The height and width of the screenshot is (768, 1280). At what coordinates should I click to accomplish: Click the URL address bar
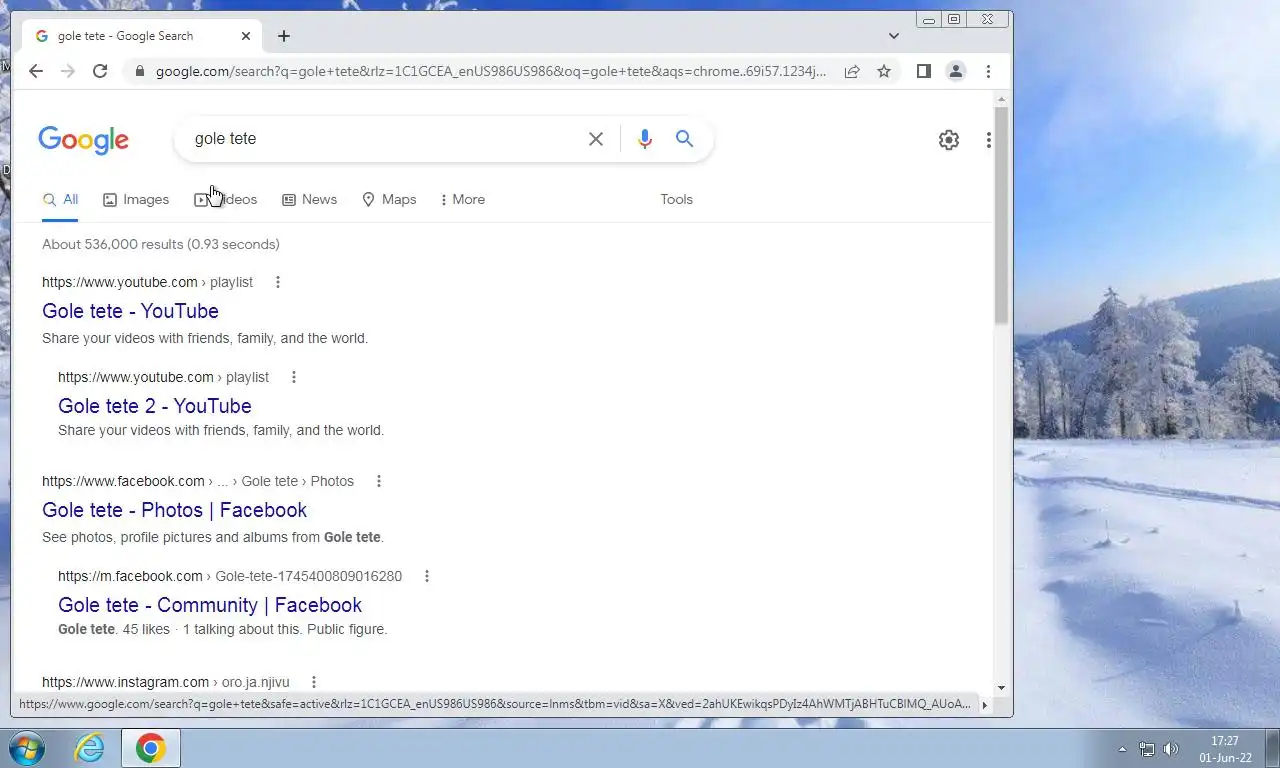490,71
